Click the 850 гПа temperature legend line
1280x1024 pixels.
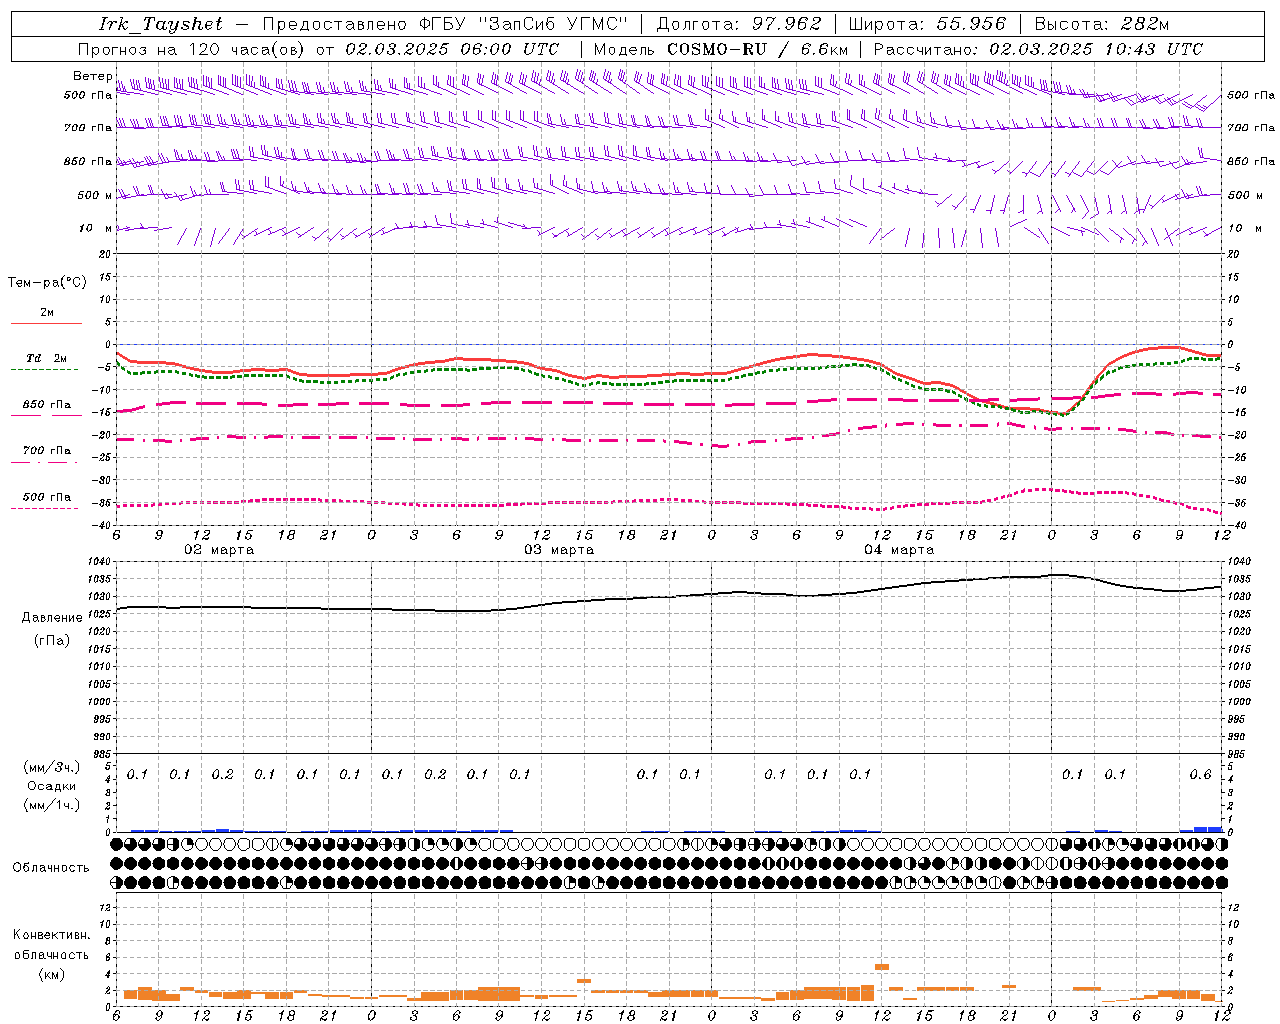[46, 415]
